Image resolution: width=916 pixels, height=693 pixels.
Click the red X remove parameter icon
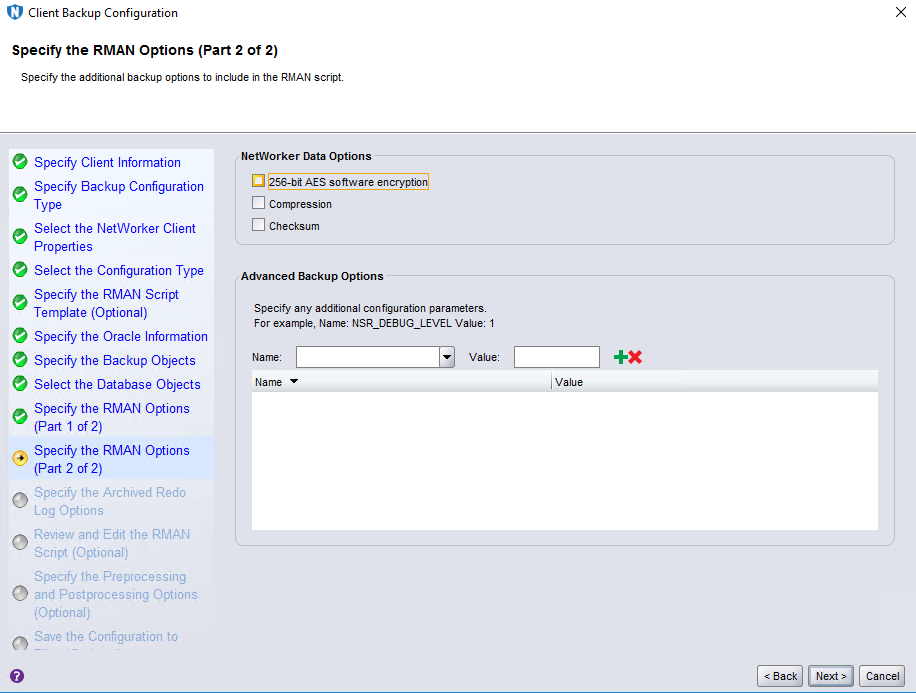(635, 357)
